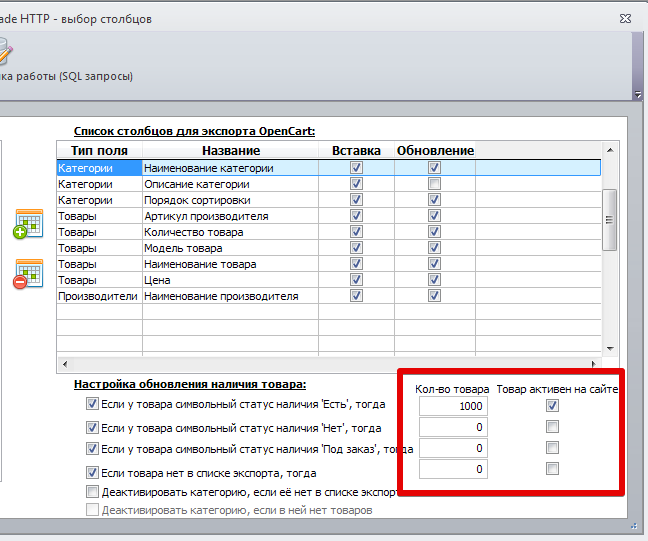
Task: Open the SQL queries database icon
Action: (x=5, y=51)
